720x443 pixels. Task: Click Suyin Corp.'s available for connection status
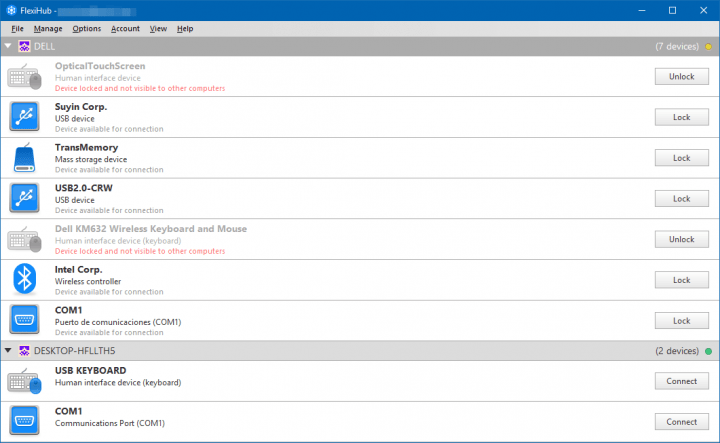click(x=109, y=129)
